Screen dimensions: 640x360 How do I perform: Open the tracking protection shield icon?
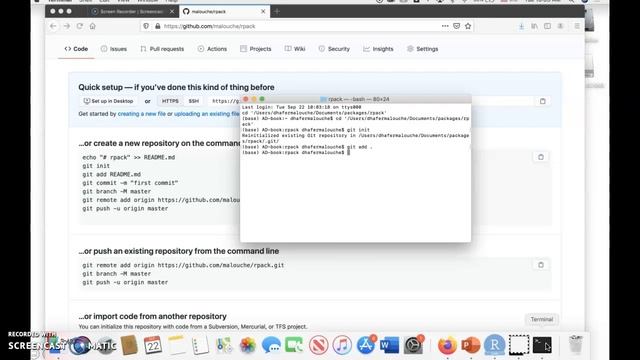pos(146,26)
